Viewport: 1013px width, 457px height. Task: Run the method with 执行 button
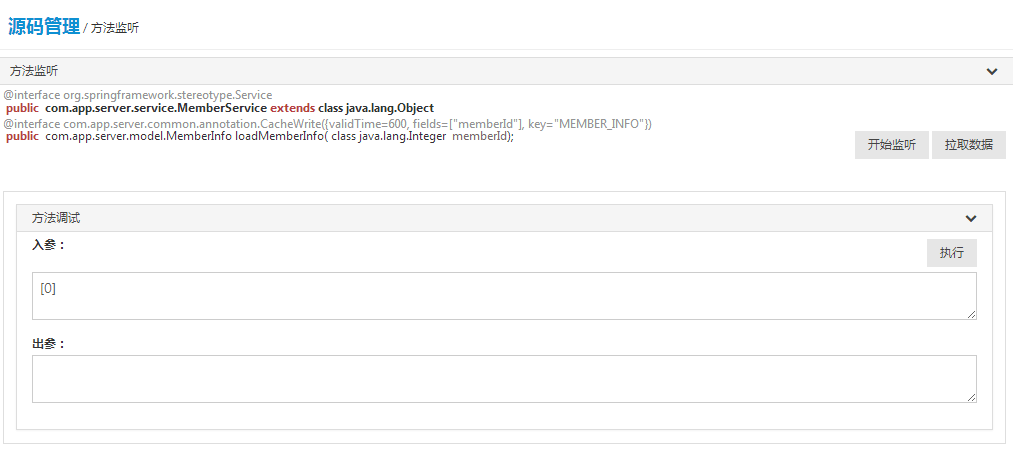(952, 253)
